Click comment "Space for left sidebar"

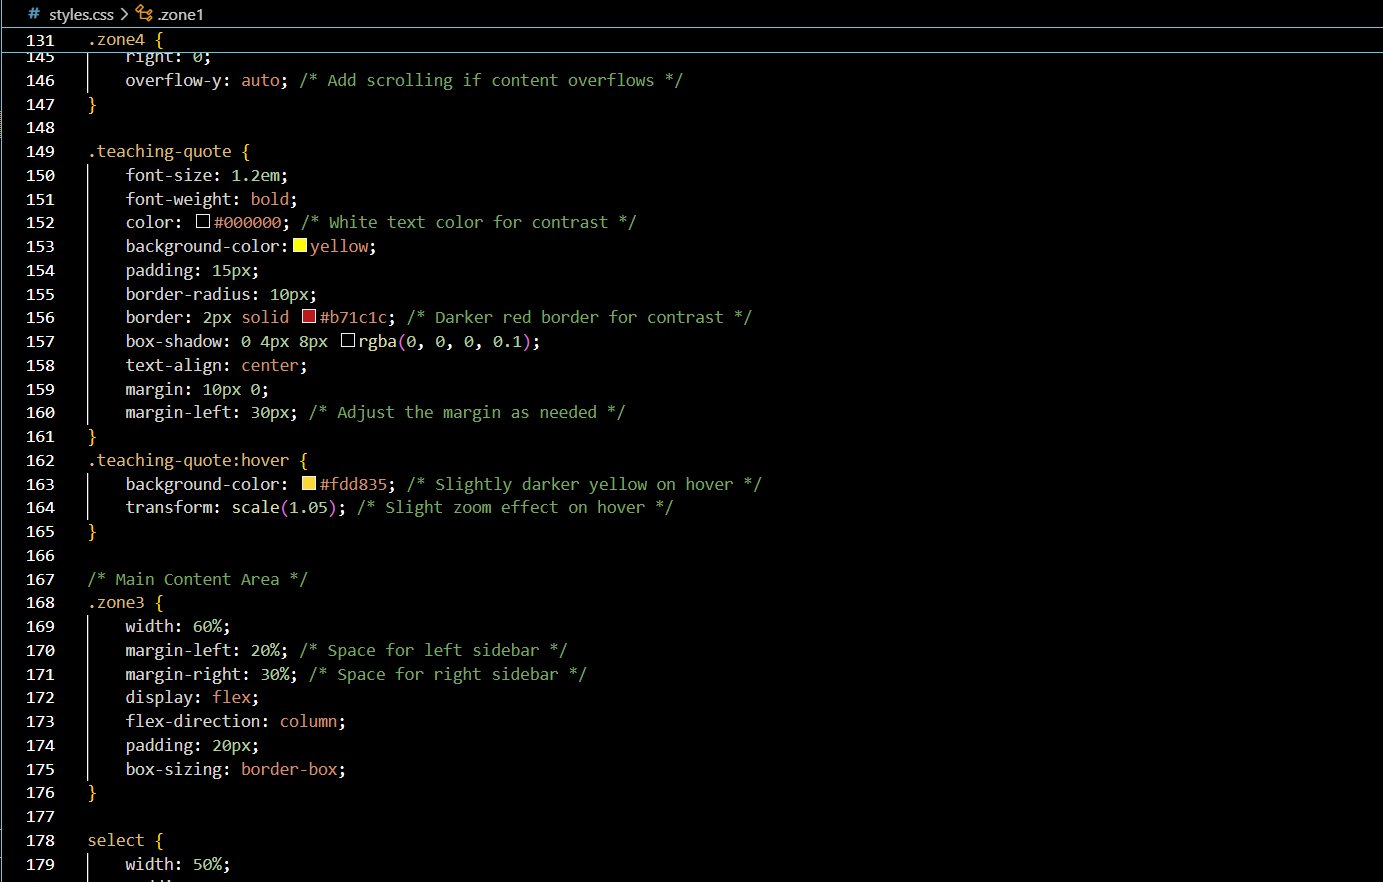(433, 650)
